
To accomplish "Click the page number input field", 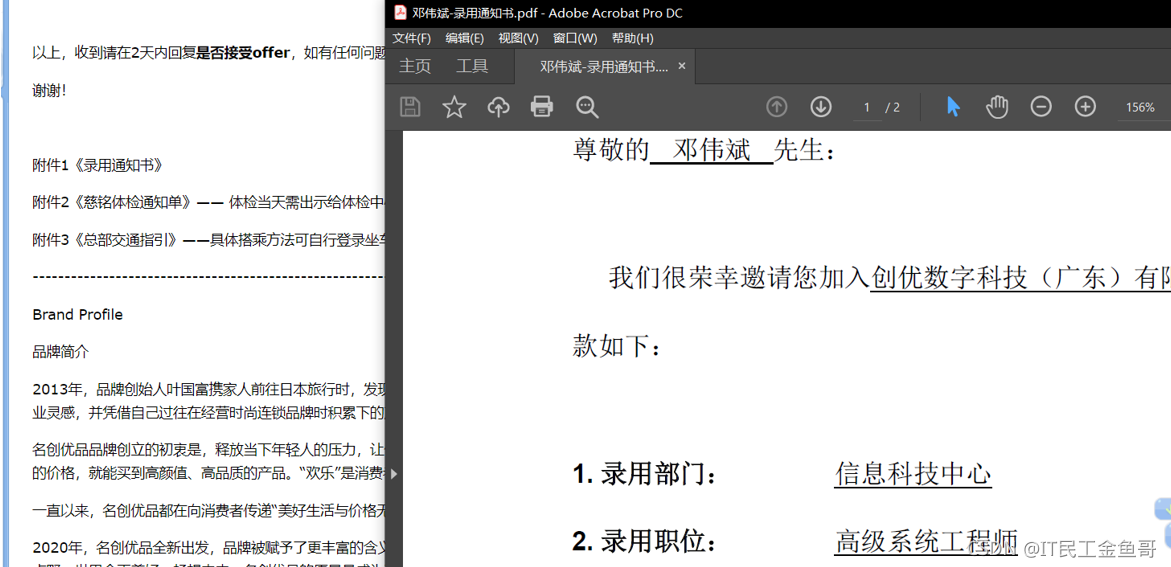I will coord(867,108).
